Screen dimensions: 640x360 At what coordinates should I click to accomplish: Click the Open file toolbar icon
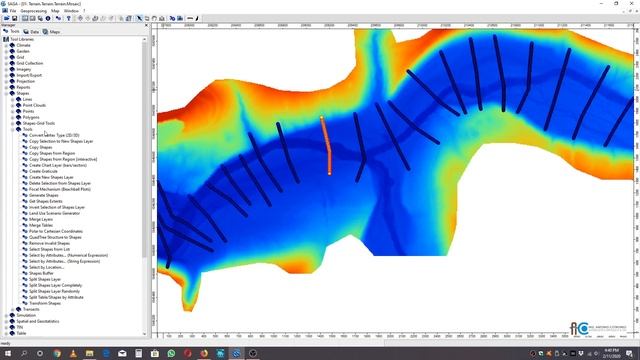(x=6, y=18)
